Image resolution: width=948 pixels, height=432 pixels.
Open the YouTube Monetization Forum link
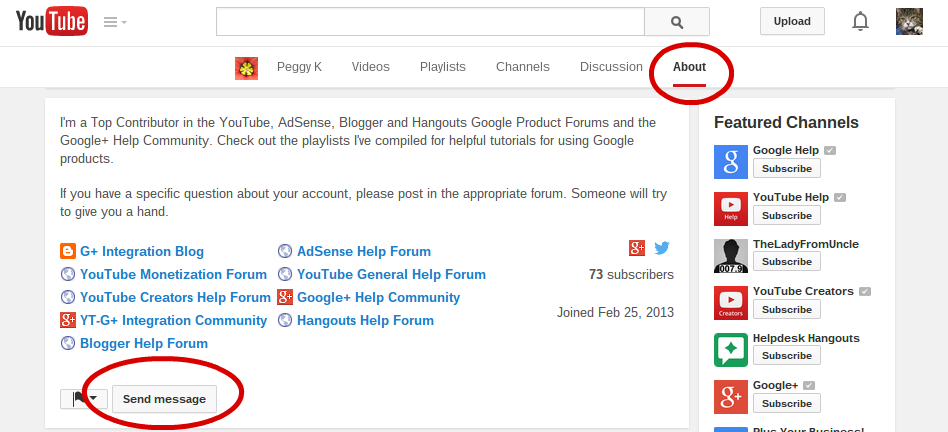coord(174,274)
